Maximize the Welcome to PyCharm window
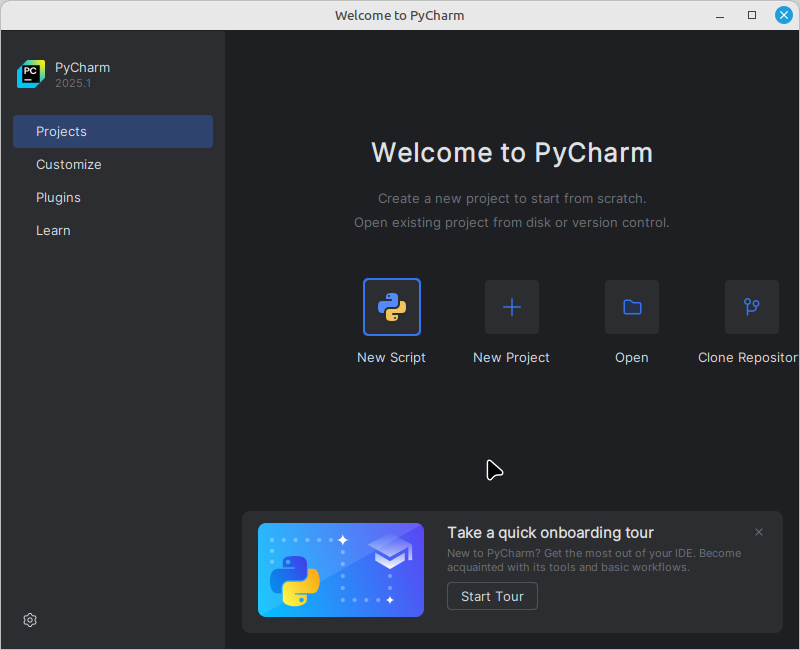This screenshot has height=650, width=800. coord(752,15)
